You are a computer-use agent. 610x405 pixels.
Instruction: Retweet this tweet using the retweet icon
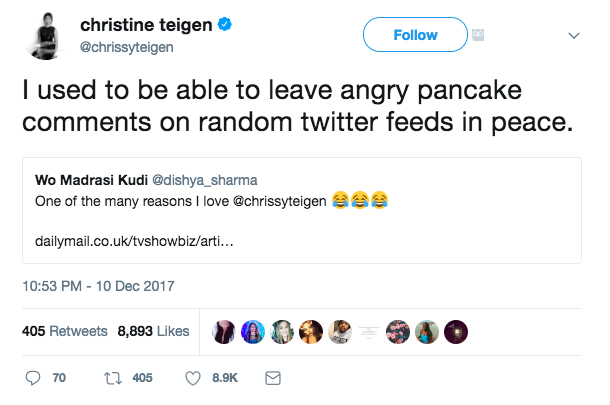(113, 379)
